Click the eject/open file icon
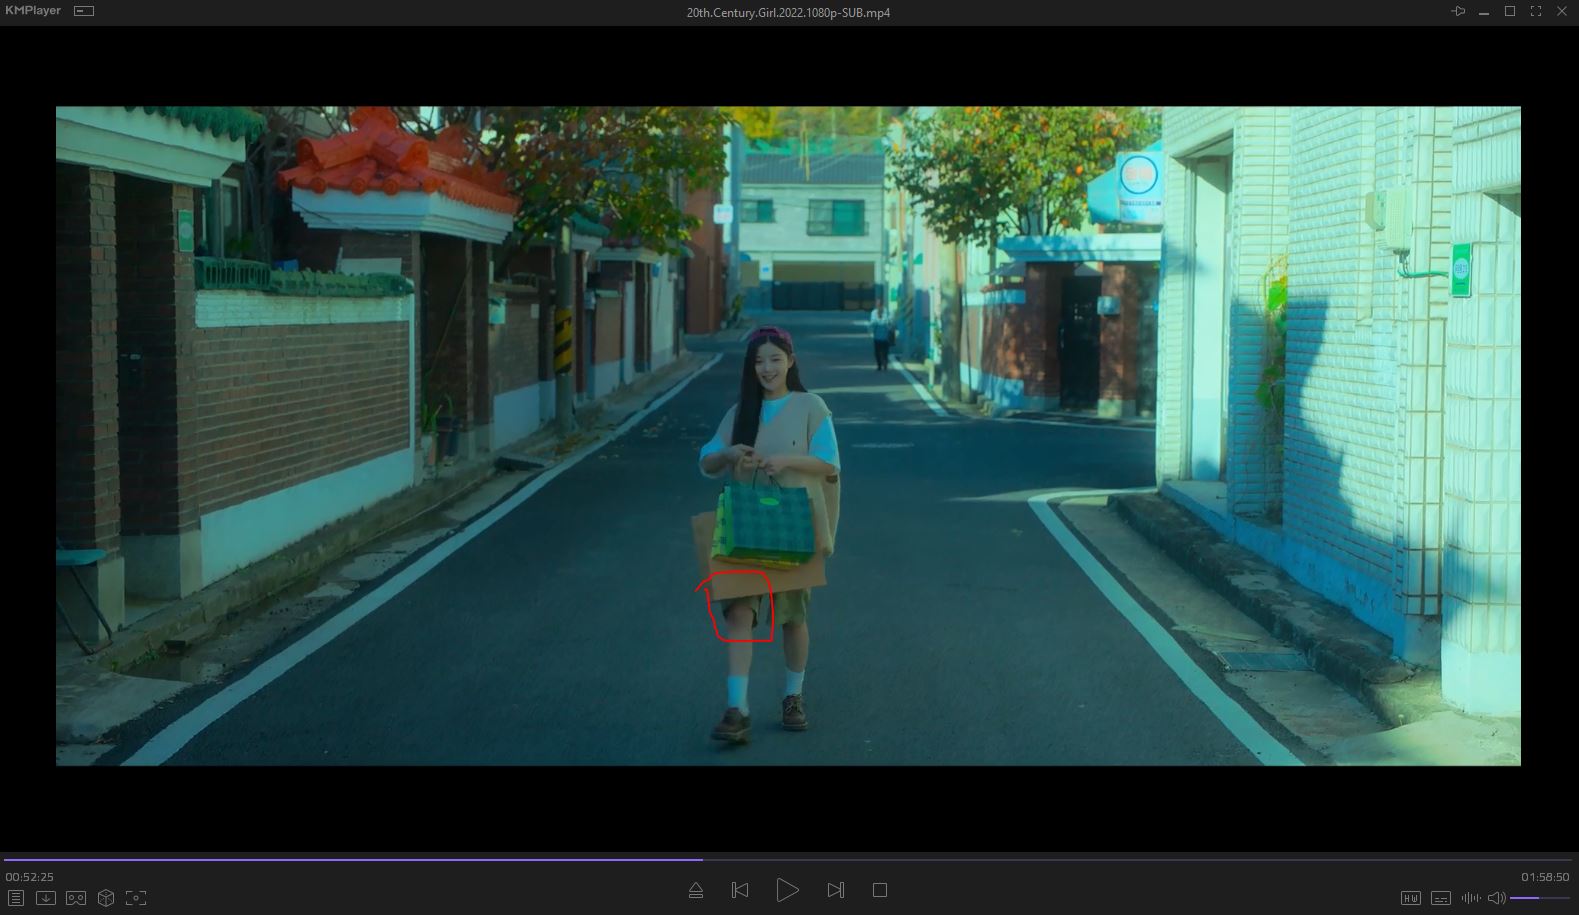The height and width of the screenshot is (915, 1579). [x=696, y=890]
